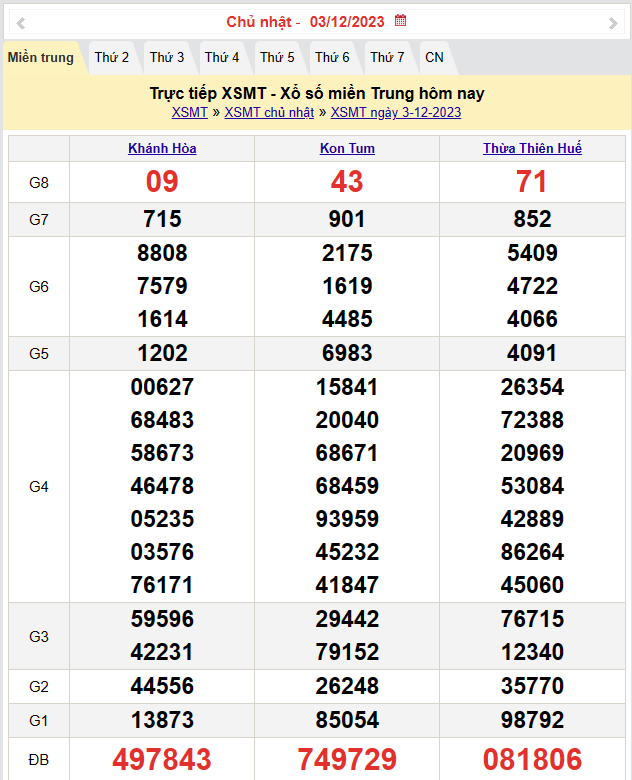Open the calendar date picker icon
This screenshot has height=780, width=632.
(401, 20)
